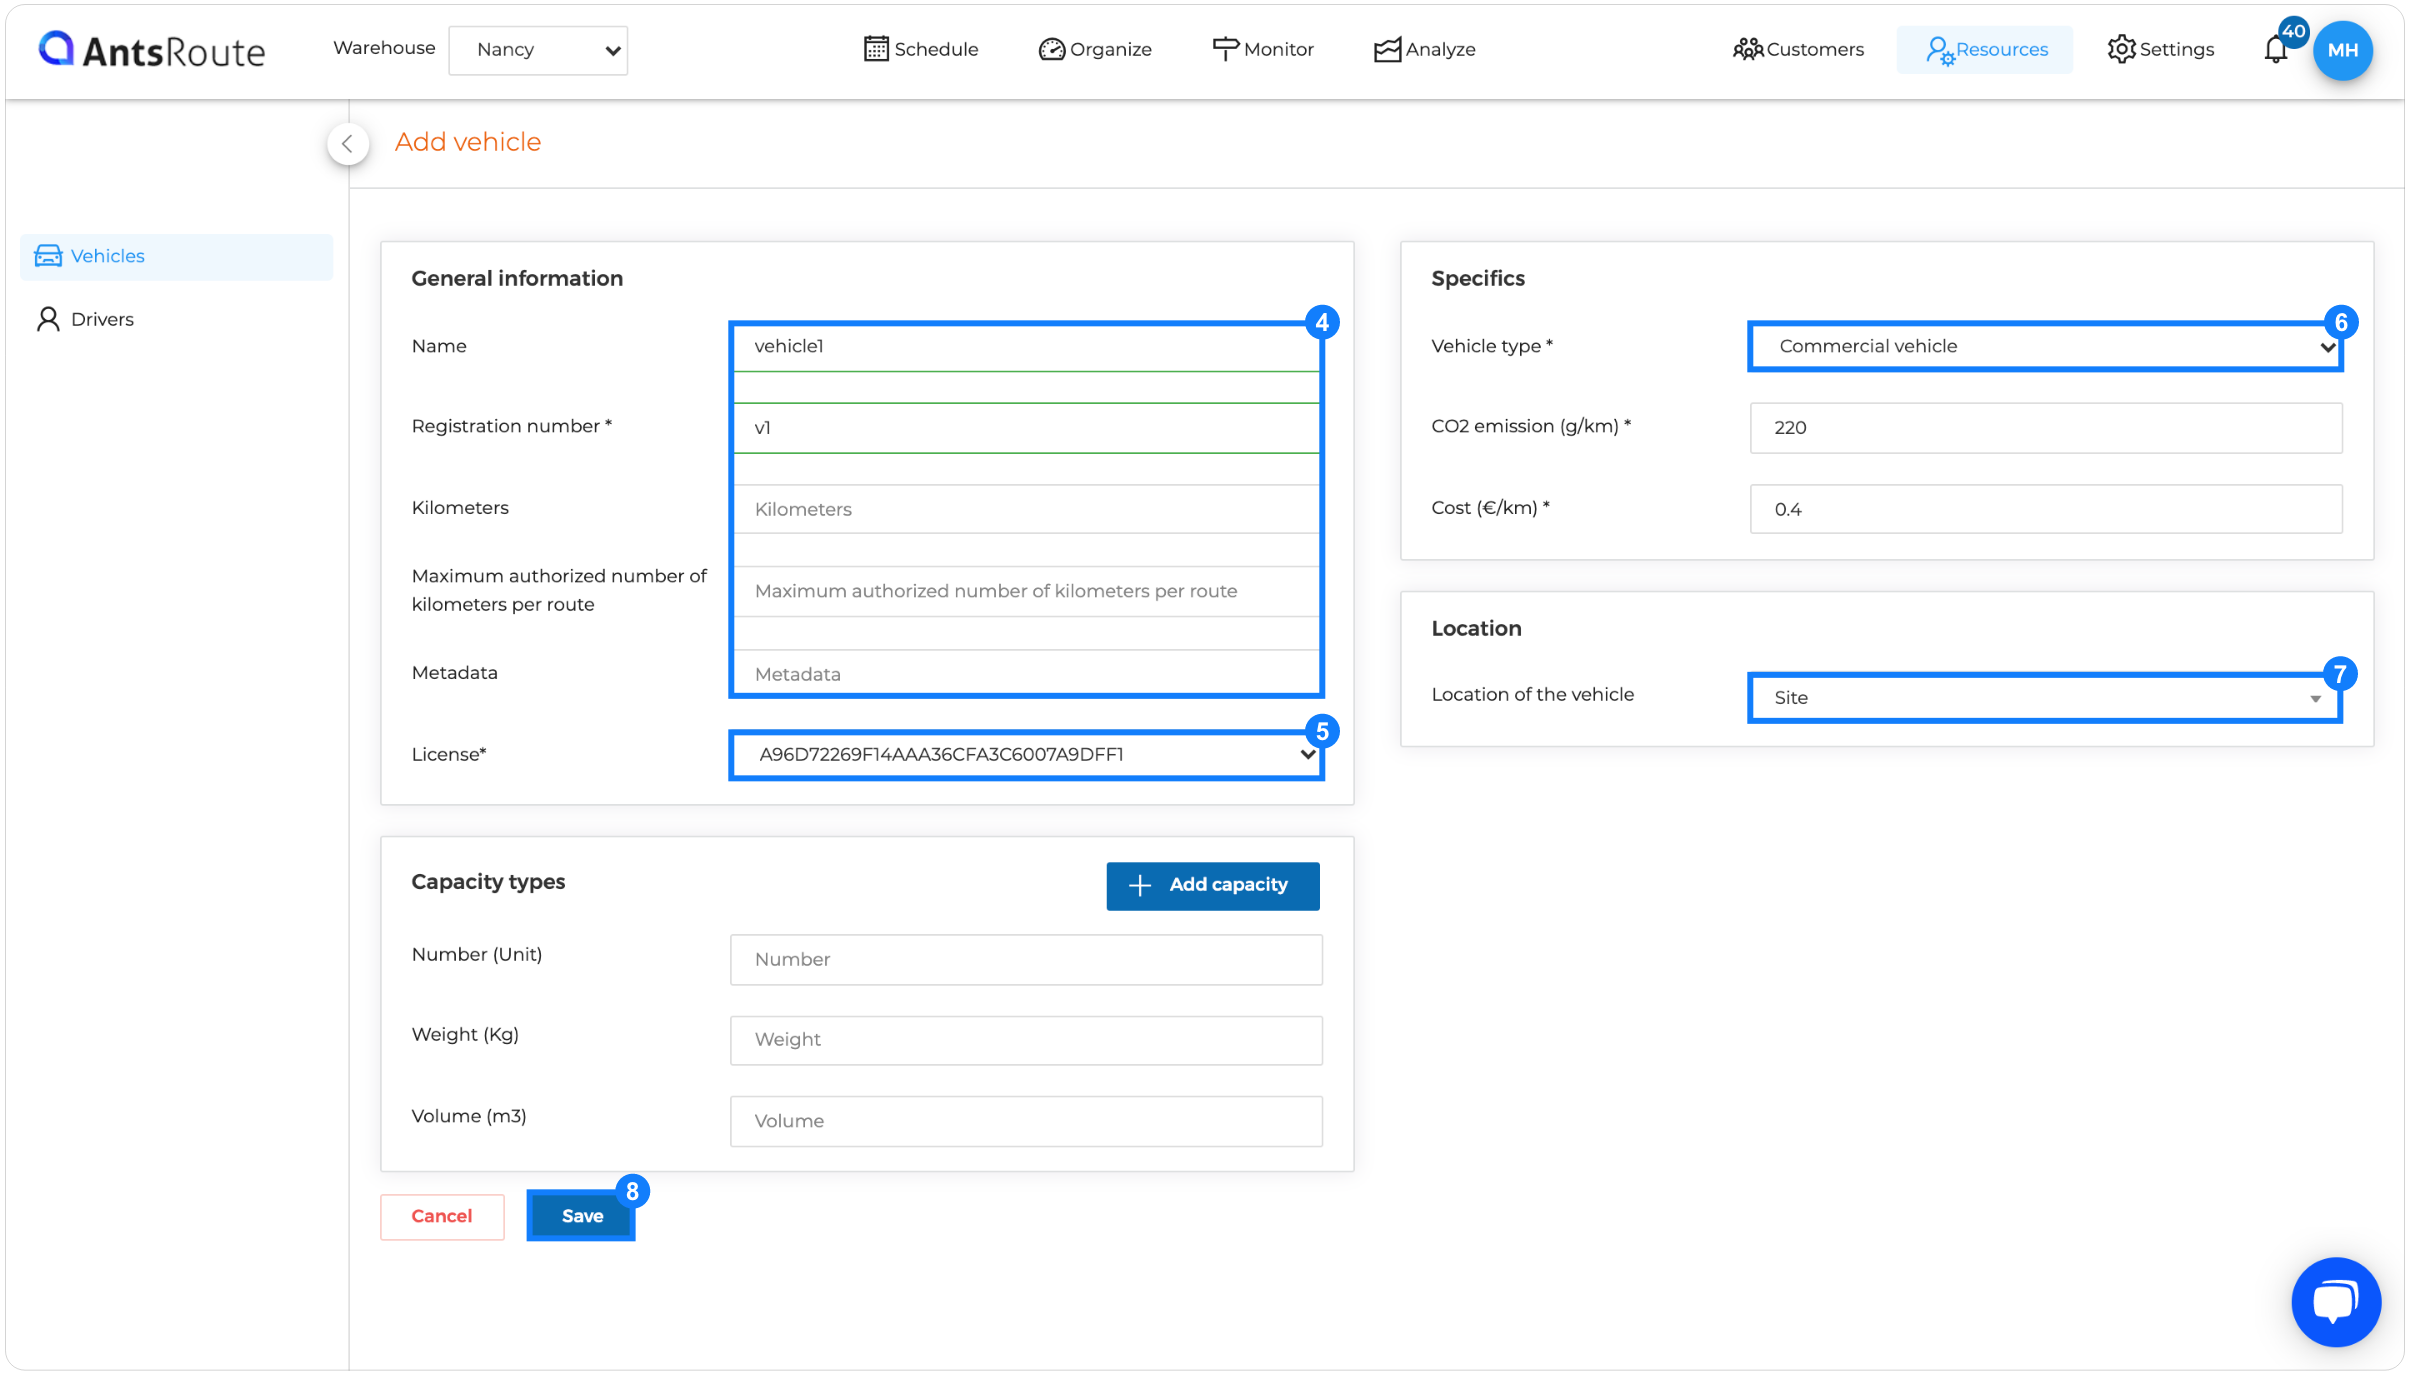Image resolution: width=2409 pixels, height=1374 pixels.
Task: Click the Cost per km field
Action: (2045, 509)
